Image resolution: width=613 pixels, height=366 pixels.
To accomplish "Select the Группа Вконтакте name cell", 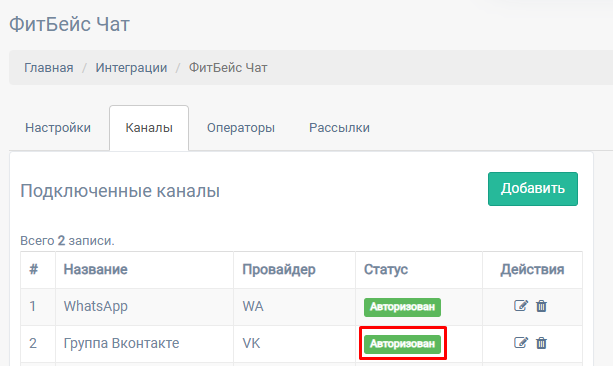I will pos(144,343).
